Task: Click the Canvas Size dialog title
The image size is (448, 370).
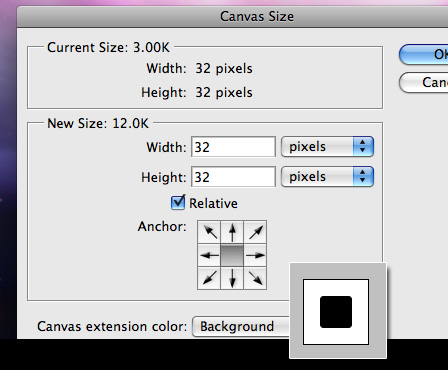Action: [257, 16]
